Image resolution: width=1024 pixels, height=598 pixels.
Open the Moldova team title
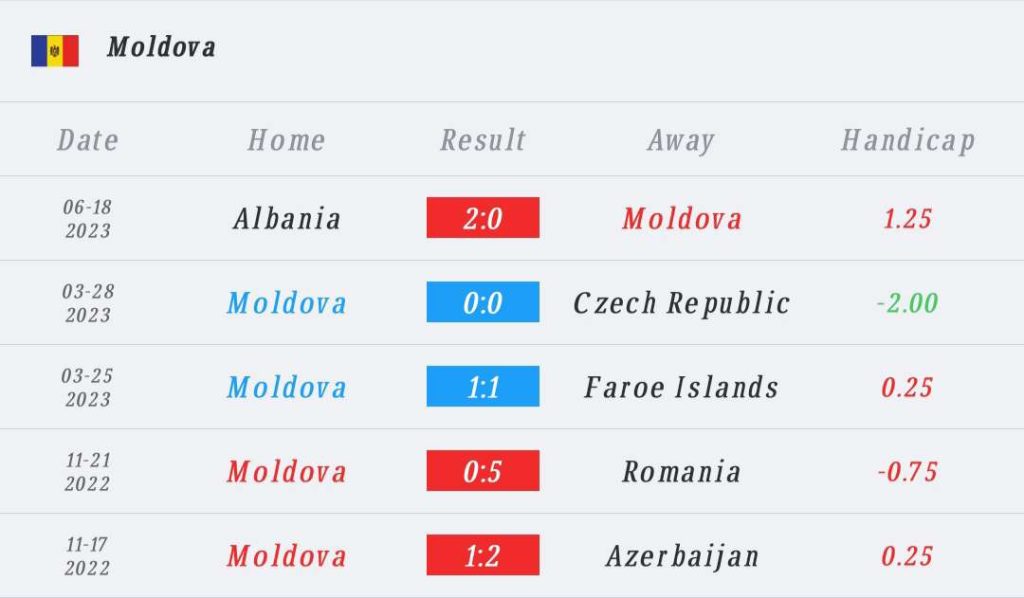(x=161, y=48)
